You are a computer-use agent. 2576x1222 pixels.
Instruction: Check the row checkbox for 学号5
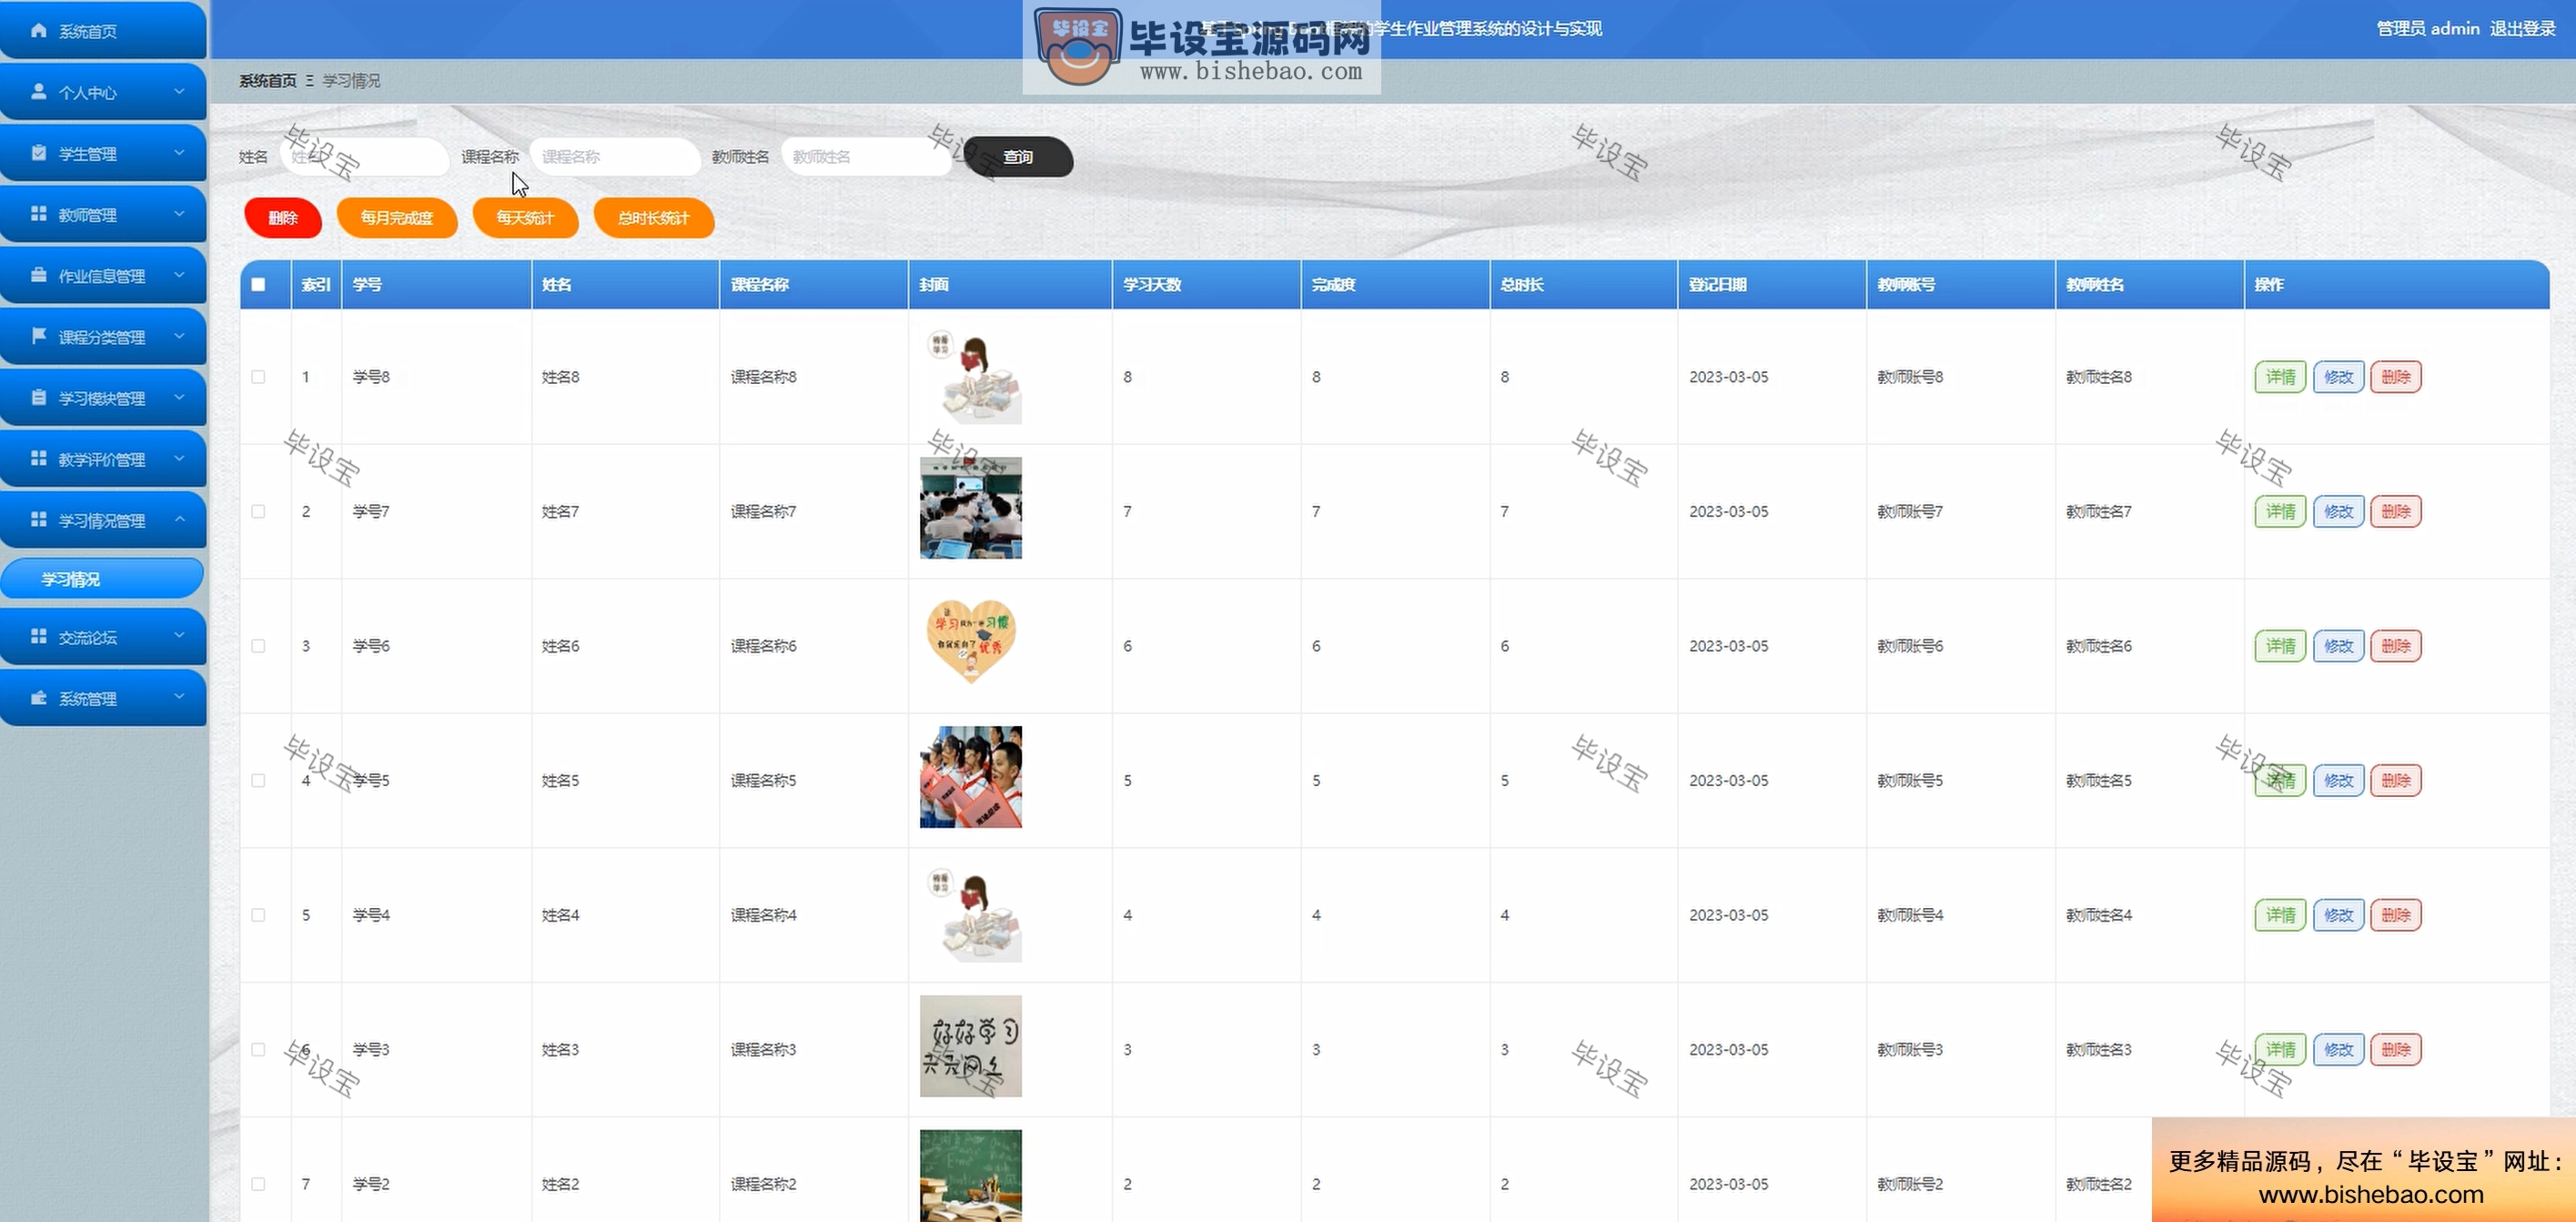[x=258, y=780]
